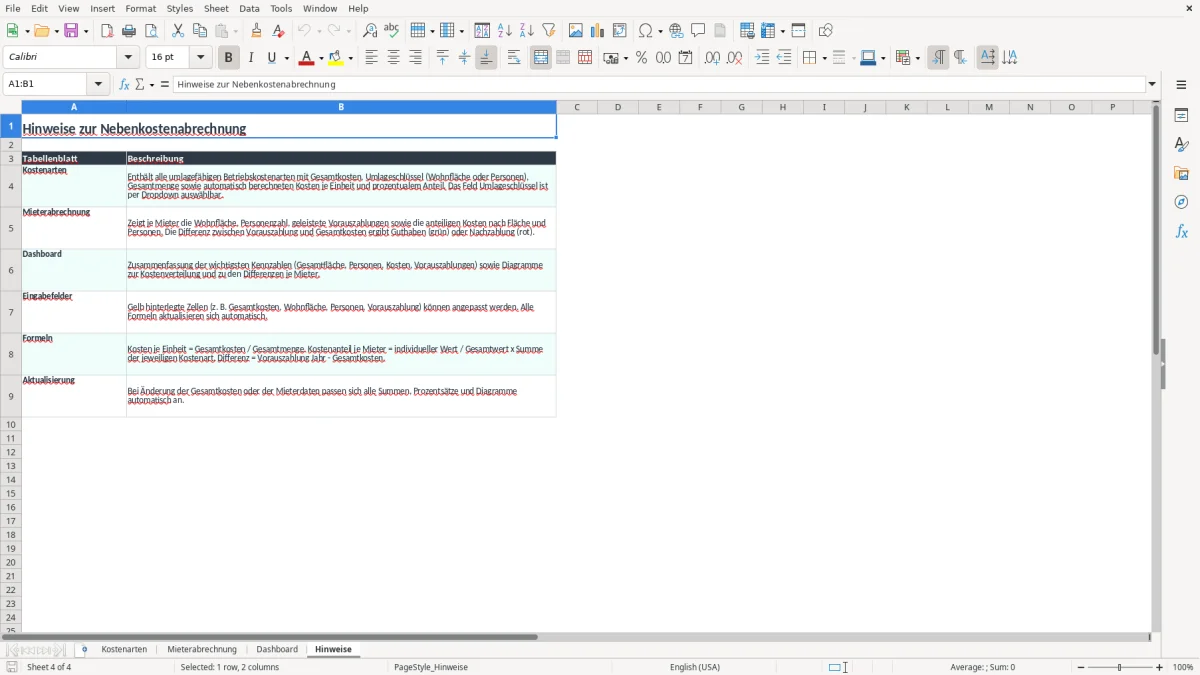Format as percent icon

click(x=641, y=58)
